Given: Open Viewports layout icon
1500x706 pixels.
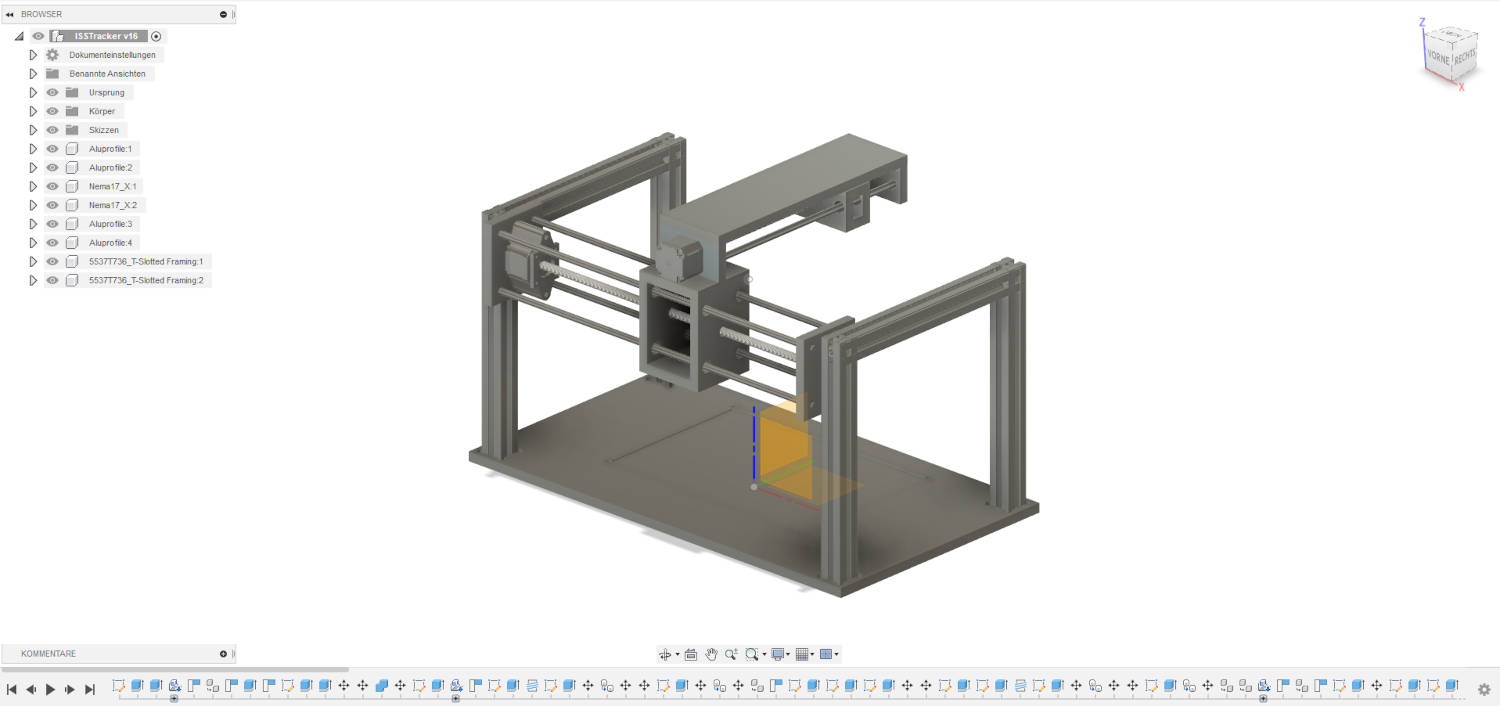Looking at the screenshot, I should [x=825, y=654].
